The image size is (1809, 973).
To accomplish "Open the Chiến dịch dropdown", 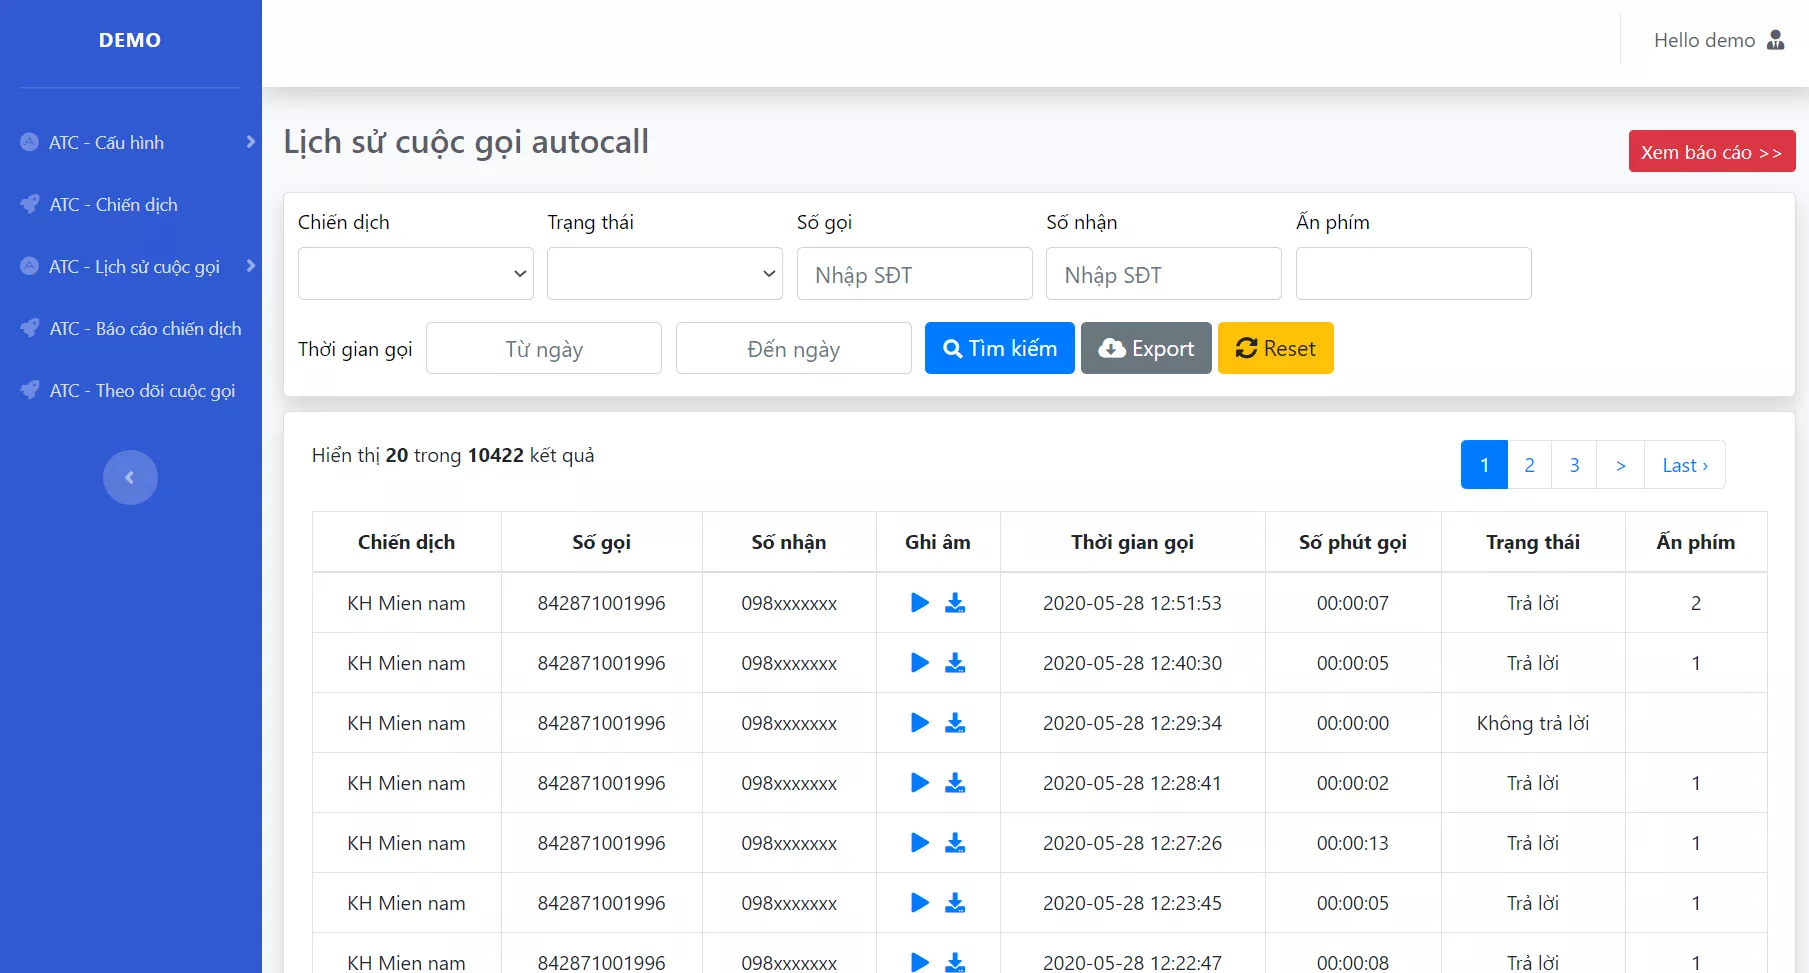I will pos(416,273).
